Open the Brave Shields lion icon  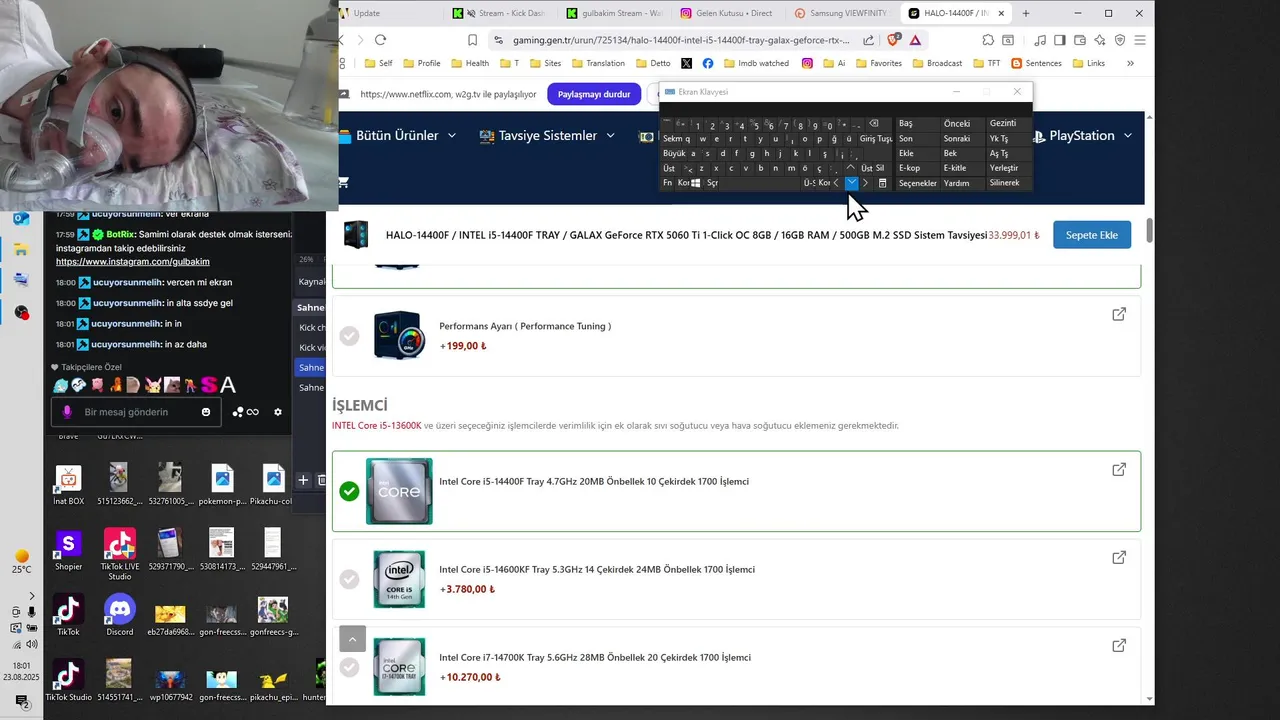[x=893, y=40]
